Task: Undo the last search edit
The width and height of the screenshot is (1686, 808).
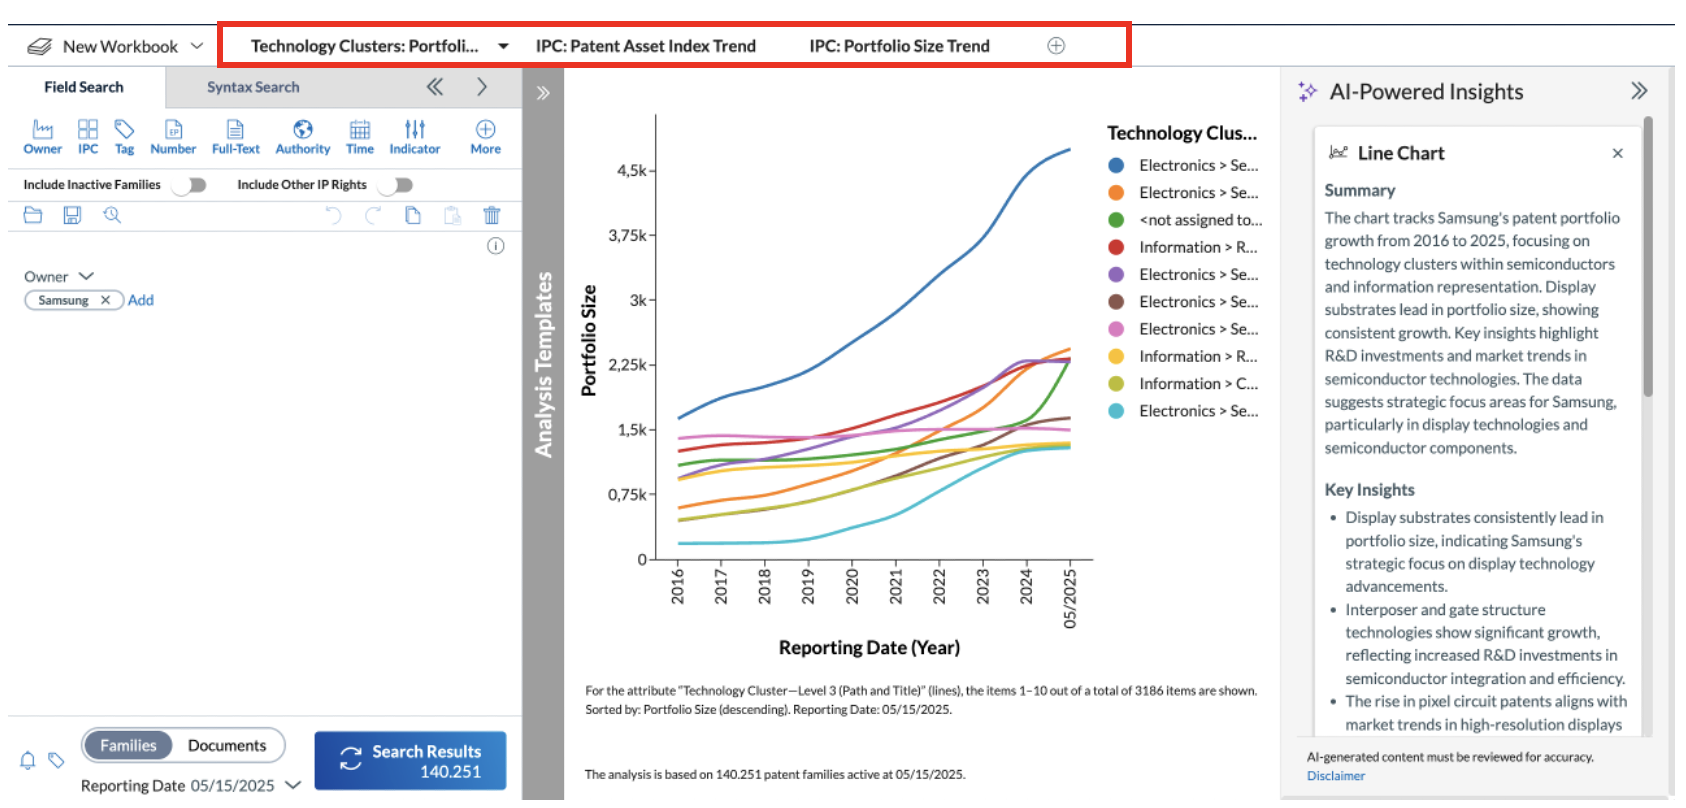Action: [333, 215]
